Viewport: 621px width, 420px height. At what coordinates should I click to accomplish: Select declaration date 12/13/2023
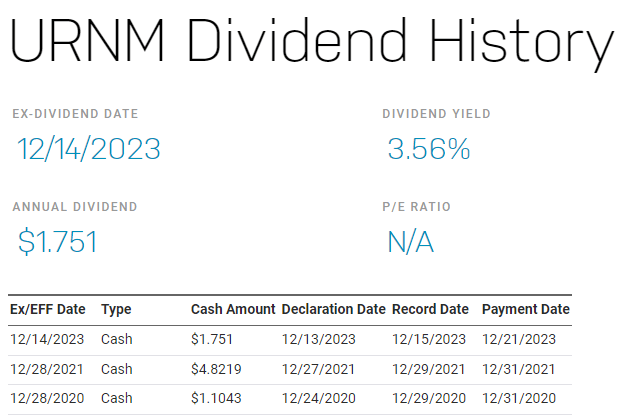click(x=318, y=340)
